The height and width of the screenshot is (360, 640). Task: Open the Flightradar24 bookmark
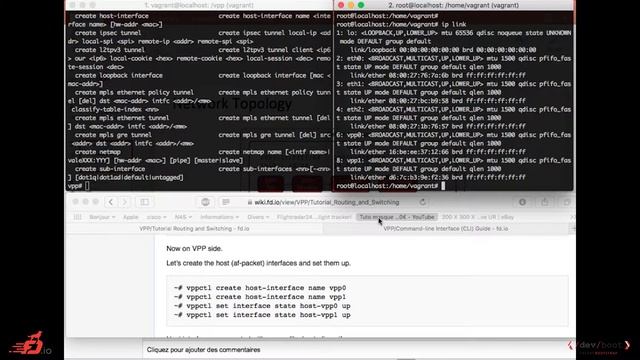pyautogui.click(x=314, y=217)
